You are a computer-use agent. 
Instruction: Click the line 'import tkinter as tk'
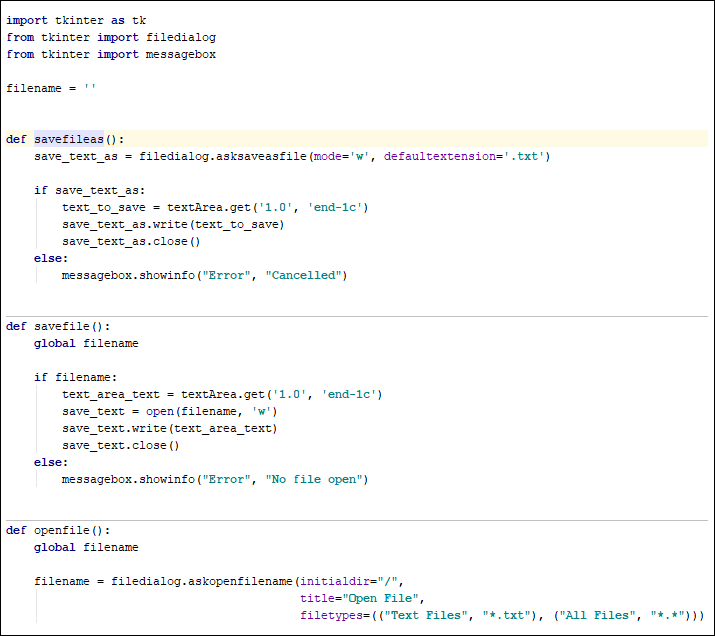click(x=76, y=21)
